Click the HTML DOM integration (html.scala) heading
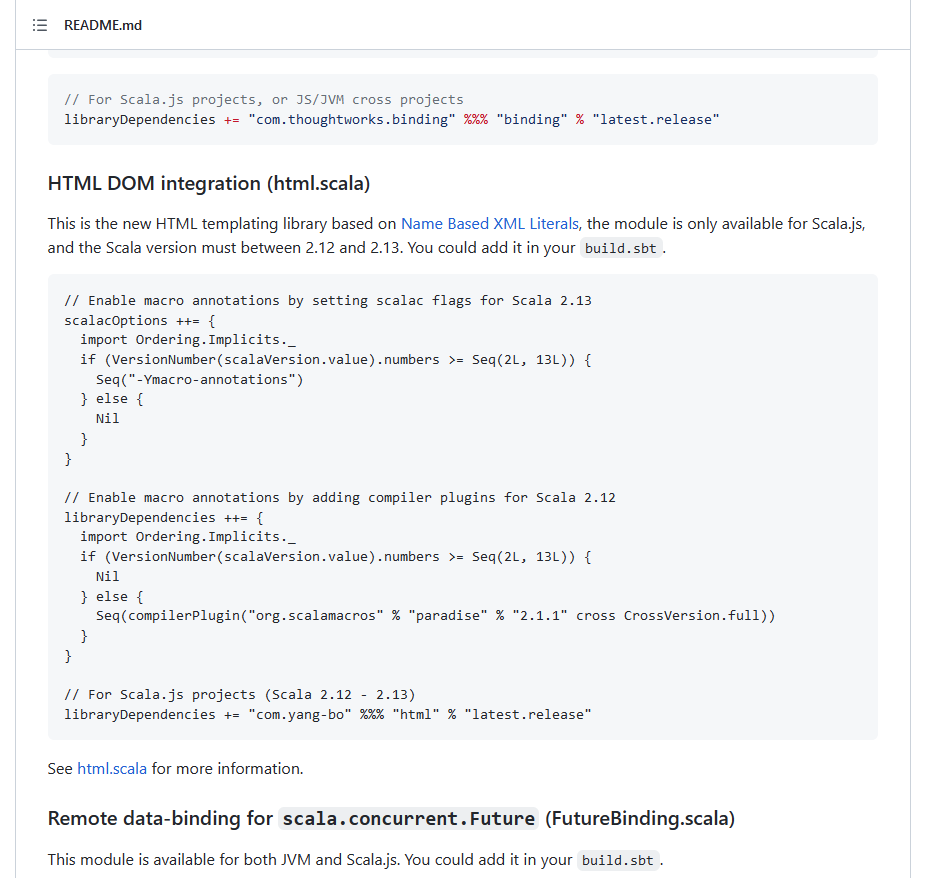 pos(209,184)
